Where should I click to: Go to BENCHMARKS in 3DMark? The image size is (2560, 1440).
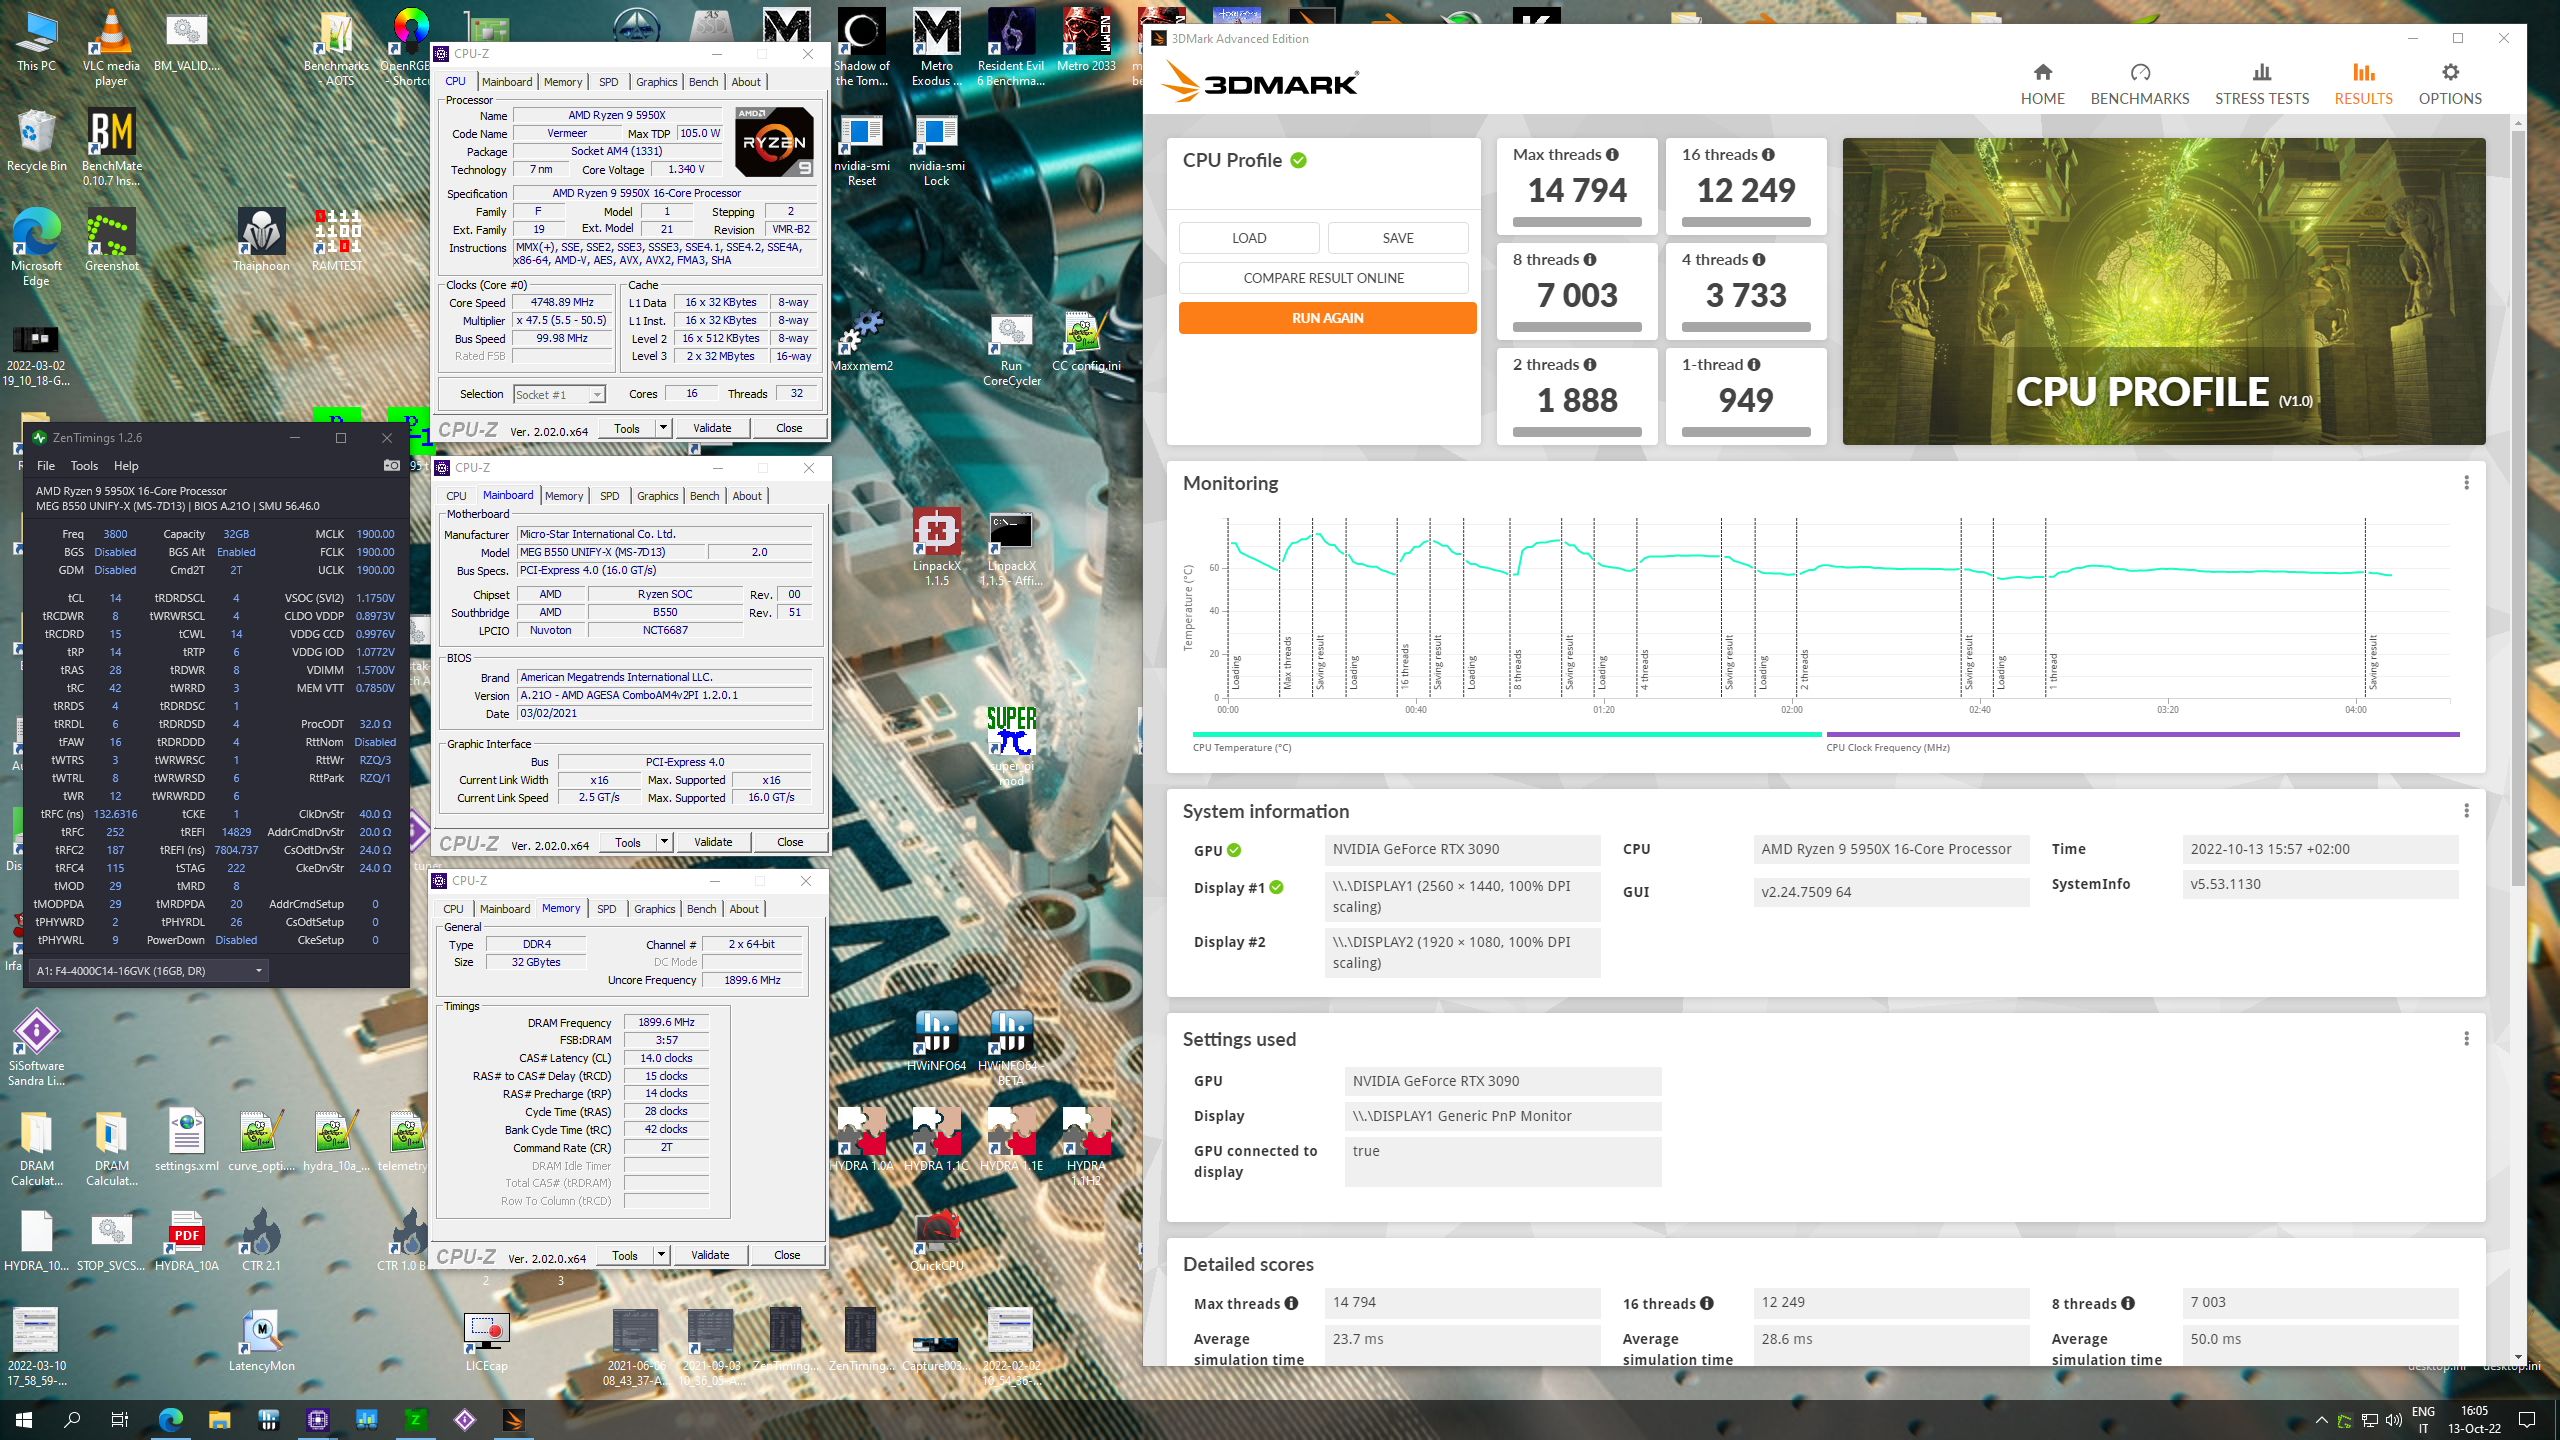pos(2139,84)
